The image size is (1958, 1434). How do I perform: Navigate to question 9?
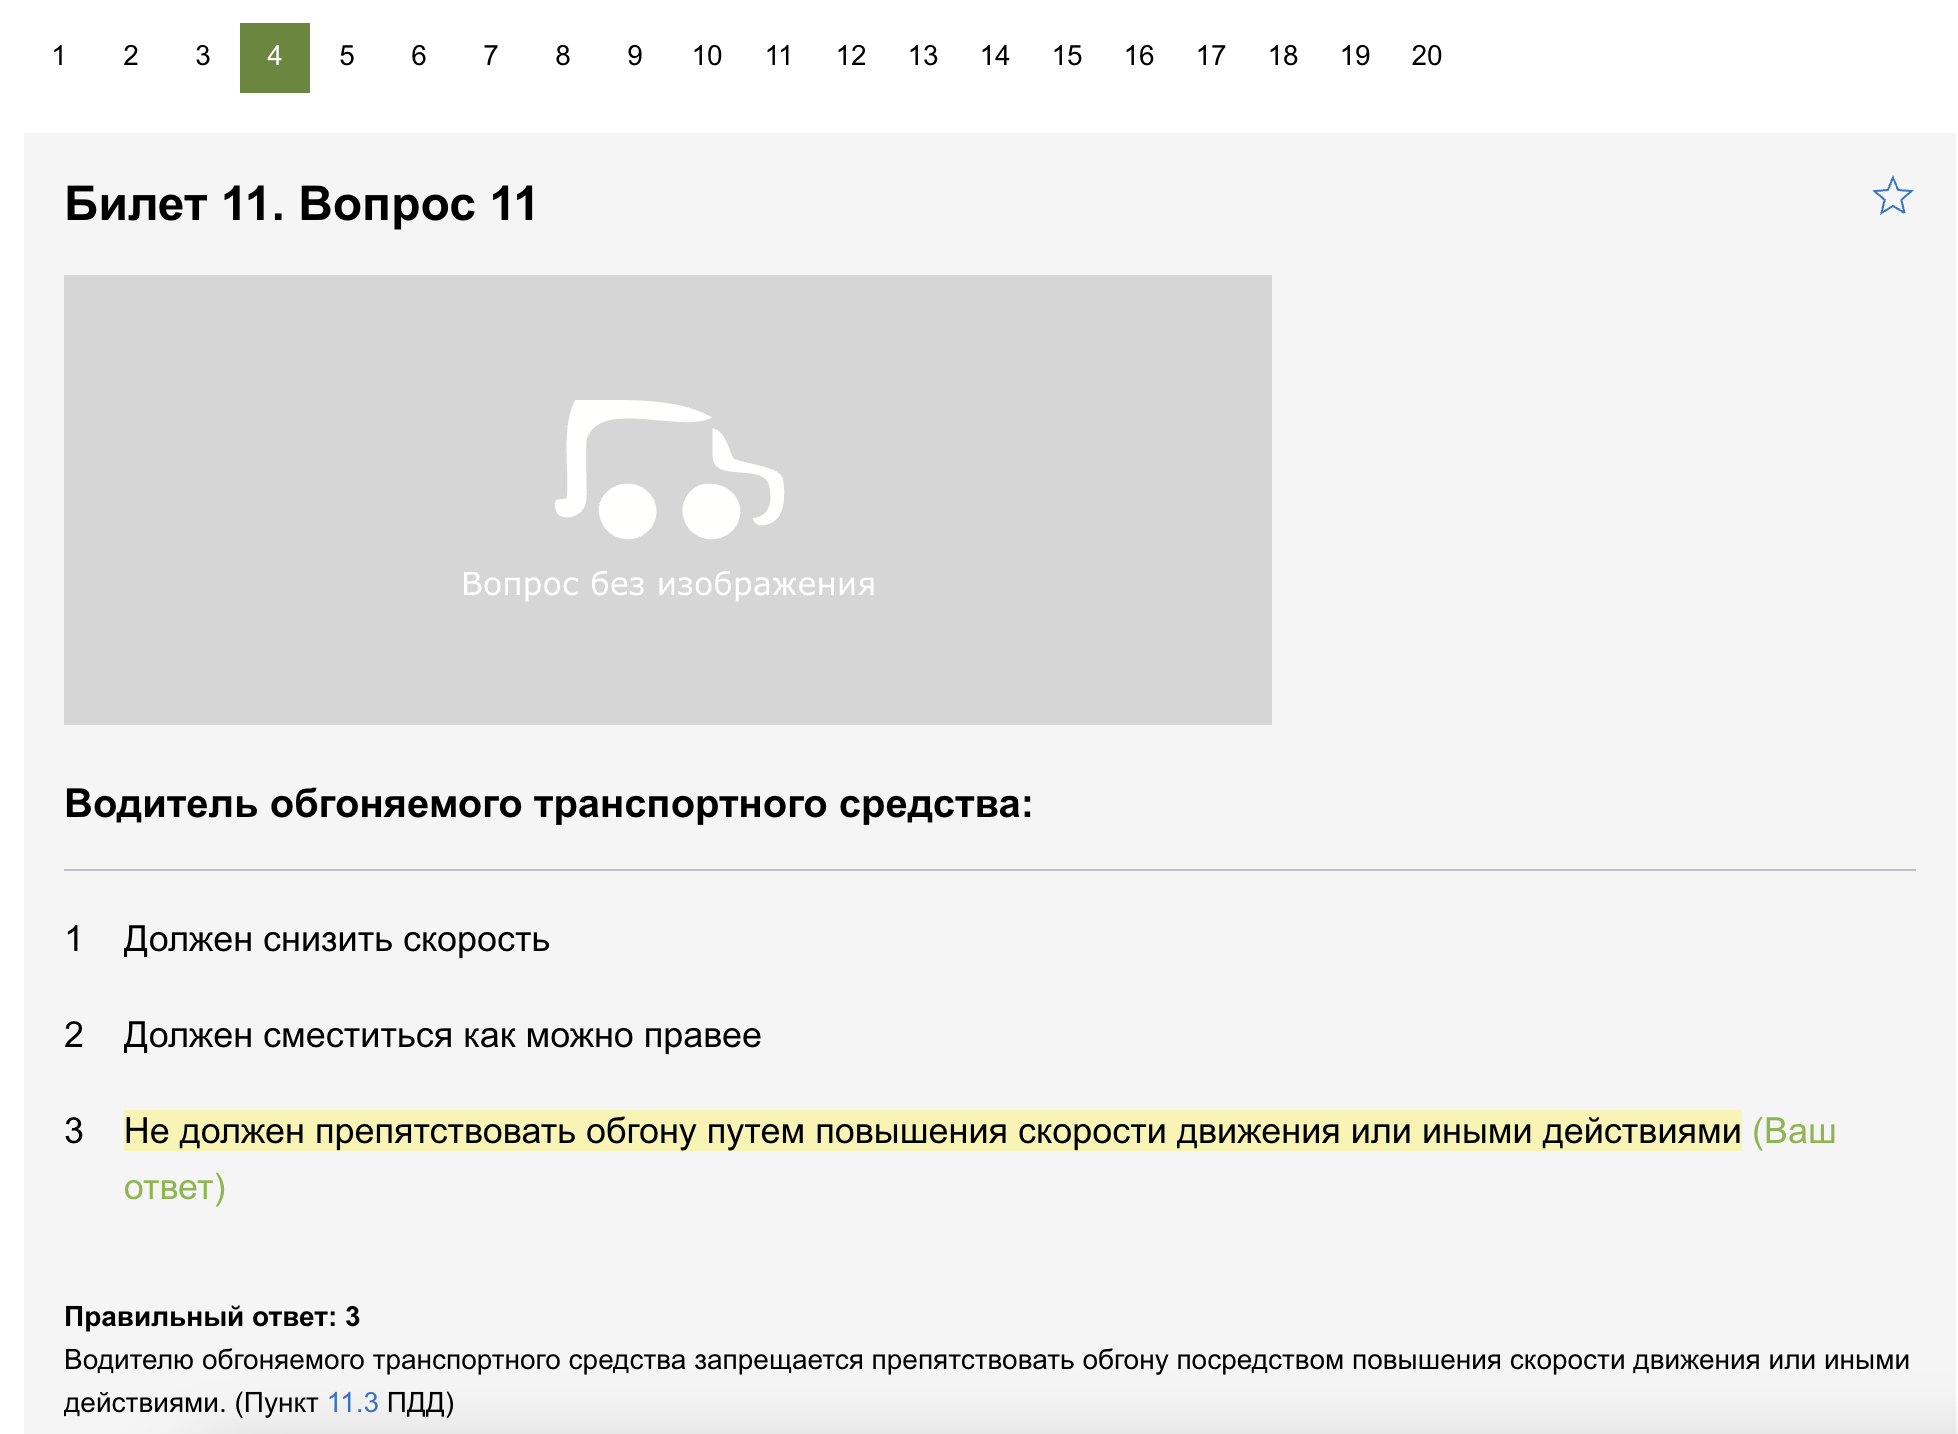[x=635, y=56]
